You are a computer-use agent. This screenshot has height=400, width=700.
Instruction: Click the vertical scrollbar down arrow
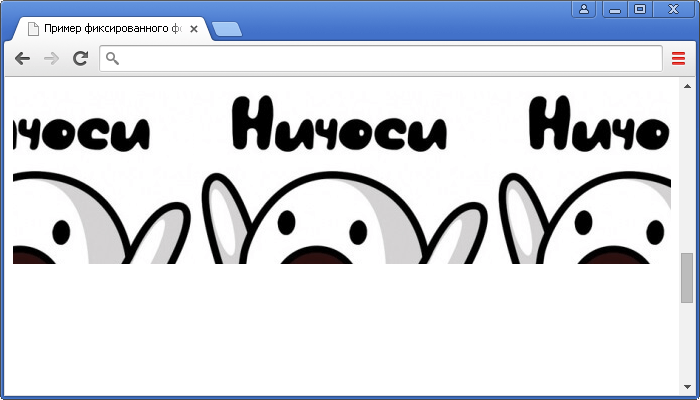687,387
